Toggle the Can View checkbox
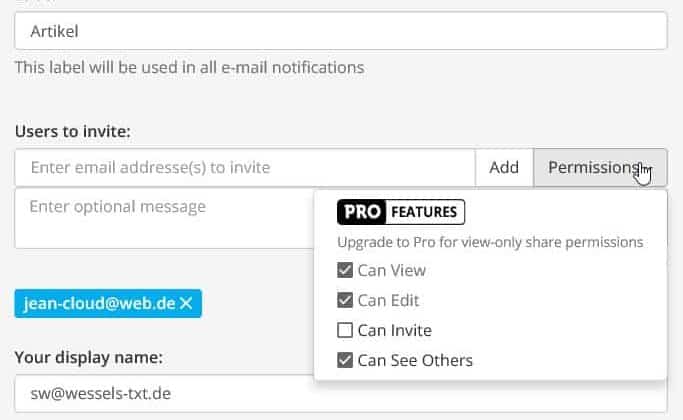The image size is (683, 420). click(x=345, y=270)
